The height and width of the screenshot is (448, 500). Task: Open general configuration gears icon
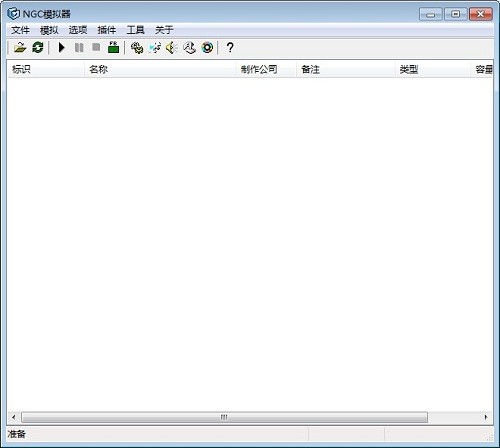[137, 48]
